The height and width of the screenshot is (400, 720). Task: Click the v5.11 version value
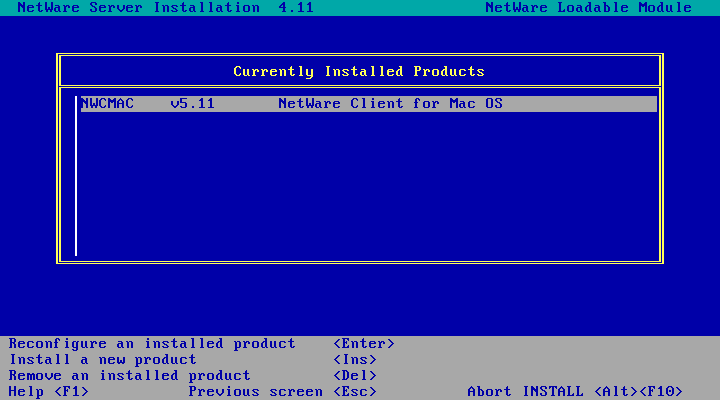[x=192, y=104]
